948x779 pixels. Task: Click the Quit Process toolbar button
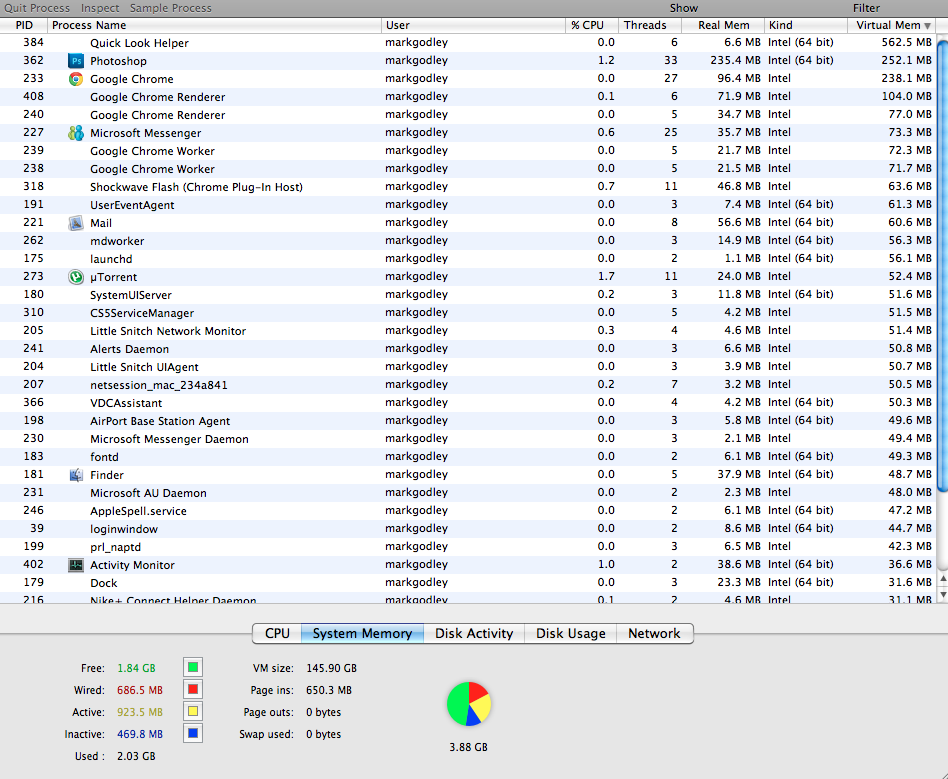(37, 8)
